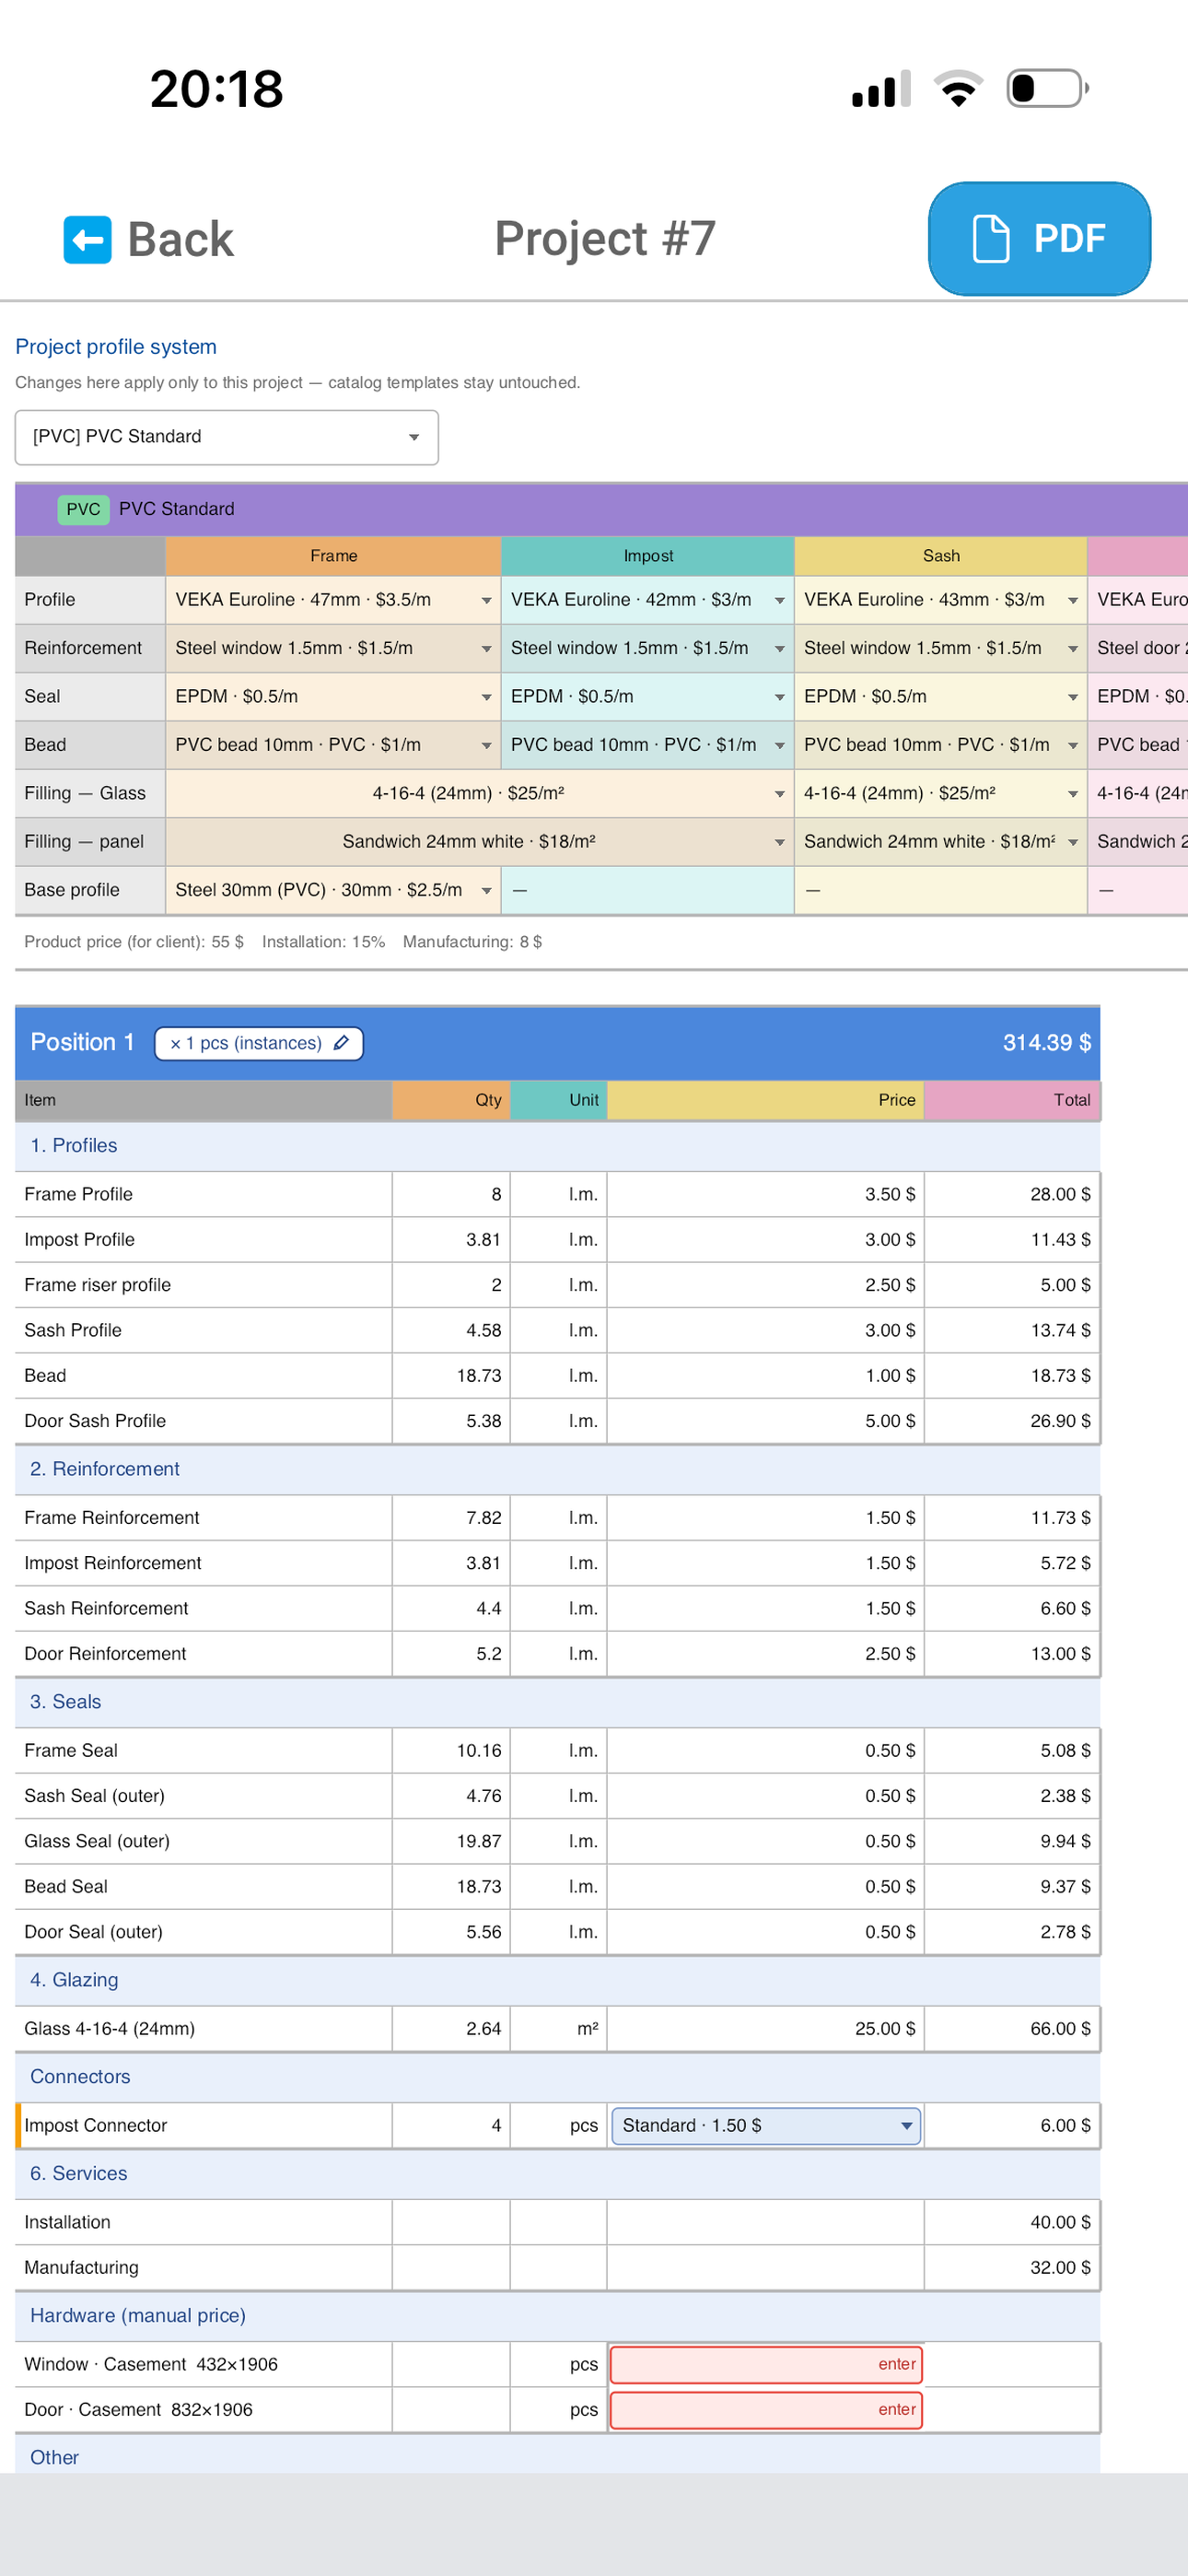Open the [PVC] PVC Standard system dropdown
Screen dimensions: 1188x2576
coord(227,437)
